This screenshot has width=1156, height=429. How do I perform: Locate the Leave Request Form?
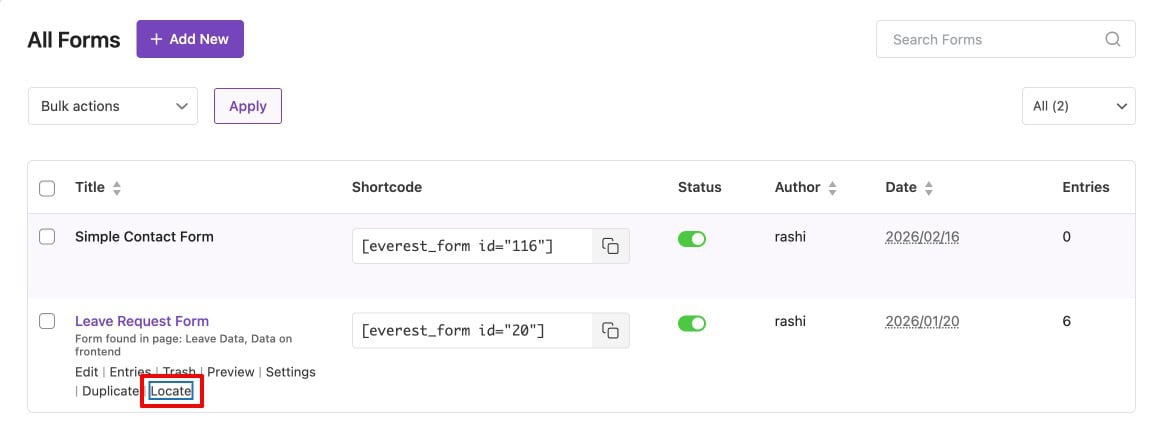pos(171,391)
